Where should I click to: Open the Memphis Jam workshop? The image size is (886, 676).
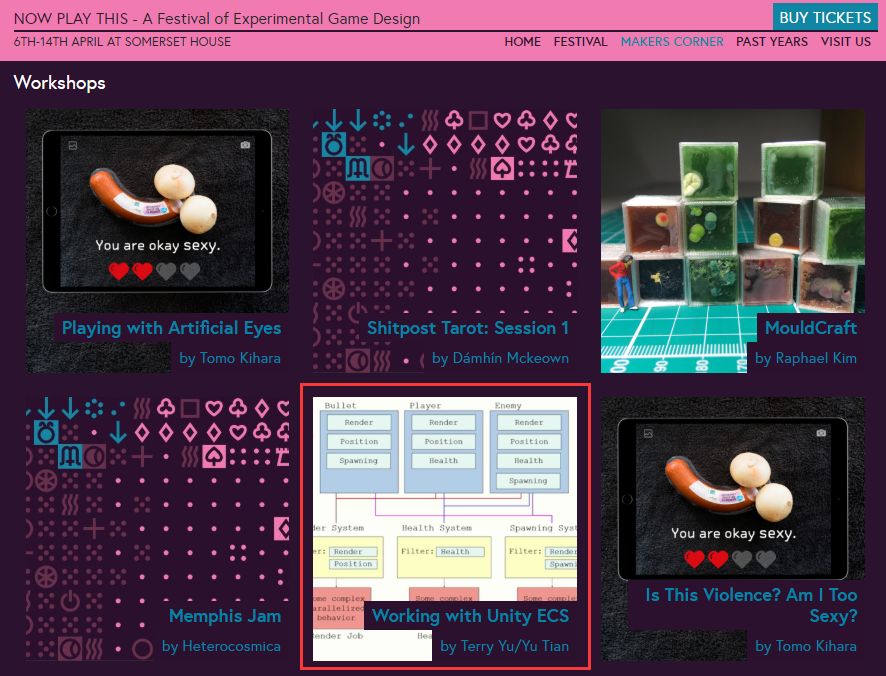click(224, 616)
